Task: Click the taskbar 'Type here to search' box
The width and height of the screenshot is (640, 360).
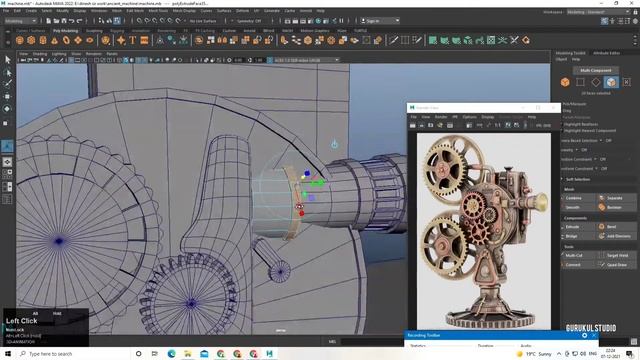Action: (73, 353)
